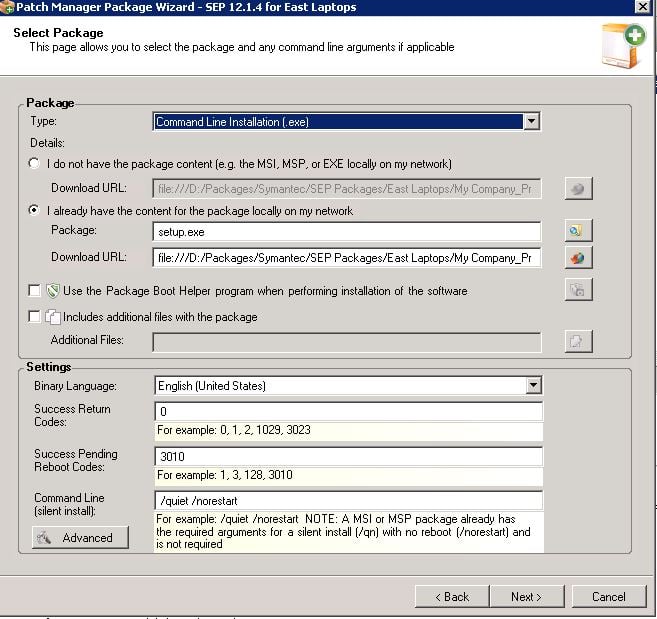Image resolution: width=657 pixels, height=619 pixels.
Task: Click the Command Line silent install field
Action: pos(348,501)
